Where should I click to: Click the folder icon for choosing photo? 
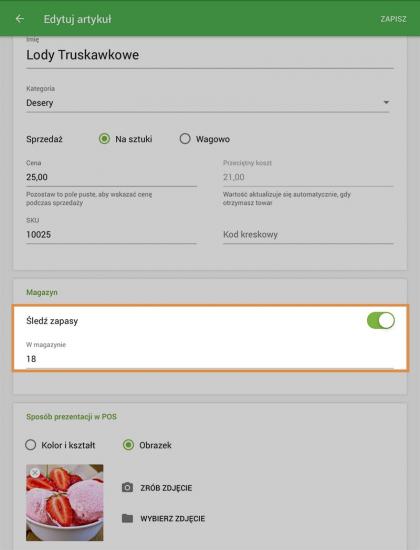[x=127, y=518]
